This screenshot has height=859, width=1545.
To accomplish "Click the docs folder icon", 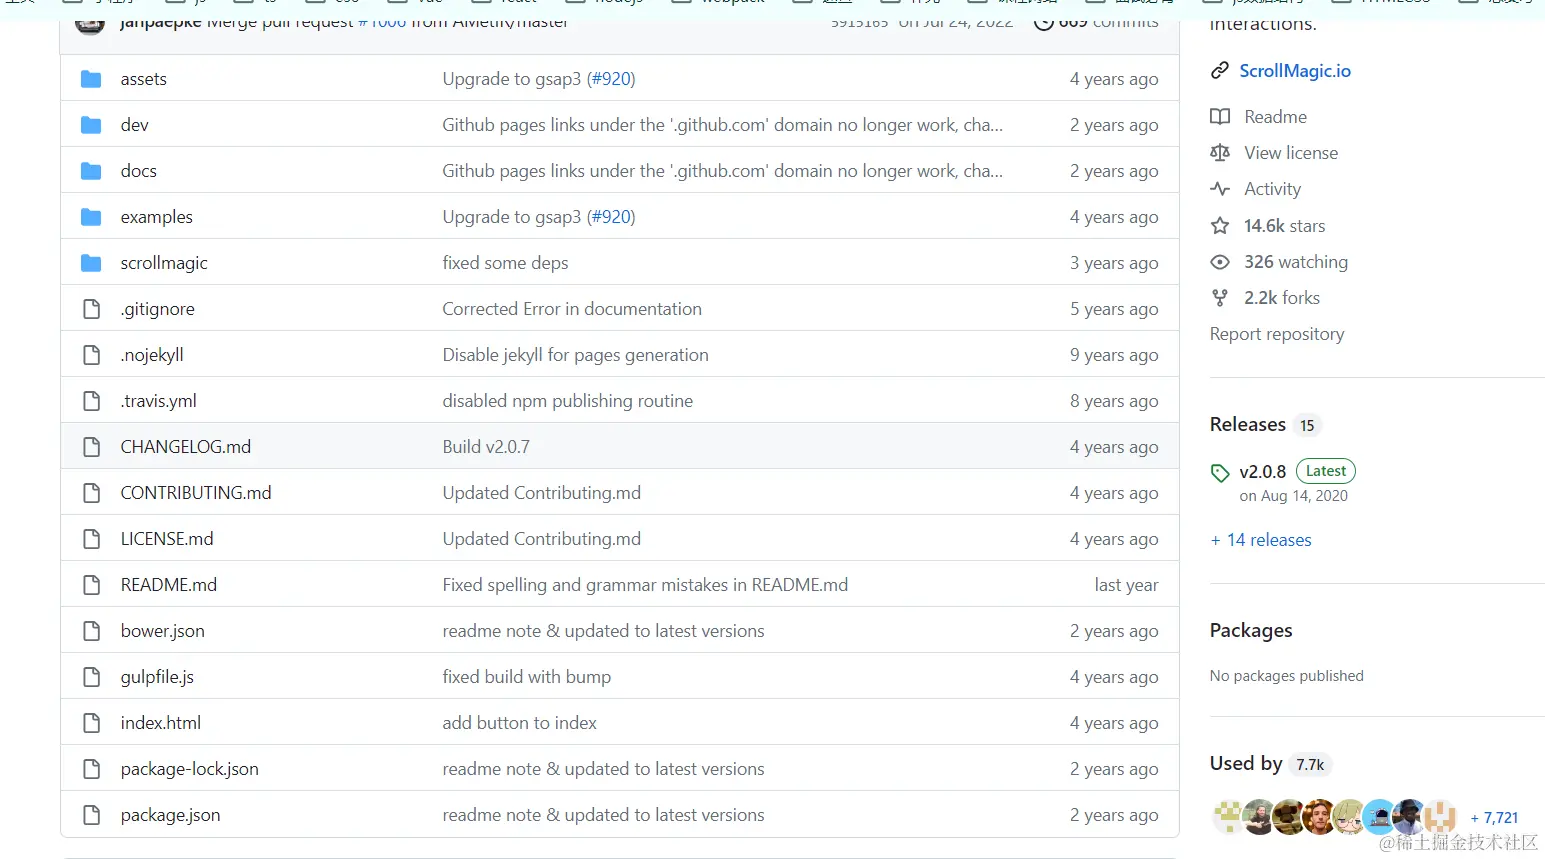I will point(91,171).
